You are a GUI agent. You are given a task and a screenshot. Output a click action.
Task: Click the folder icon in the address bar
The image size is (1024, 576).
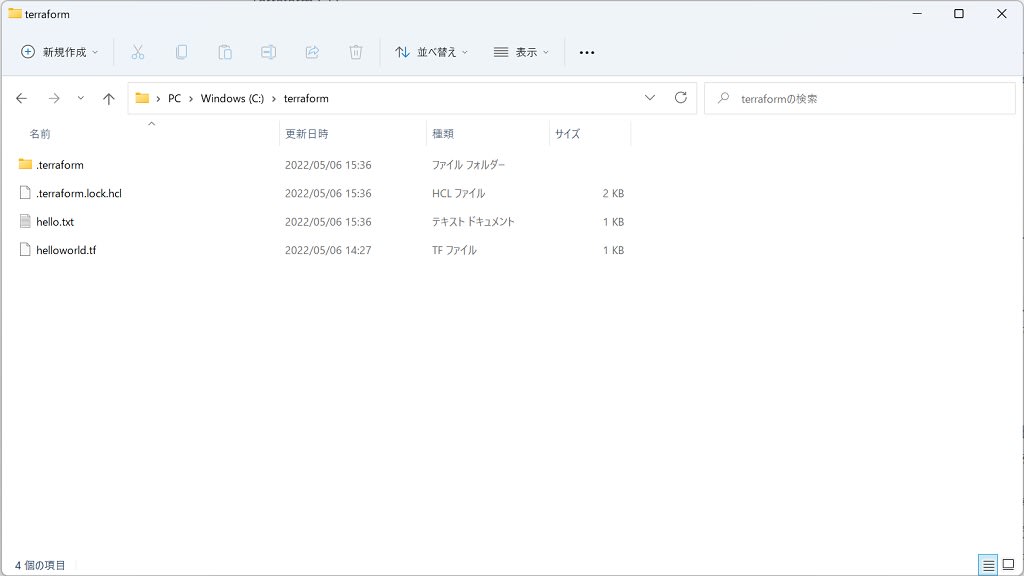coord(142,98)
